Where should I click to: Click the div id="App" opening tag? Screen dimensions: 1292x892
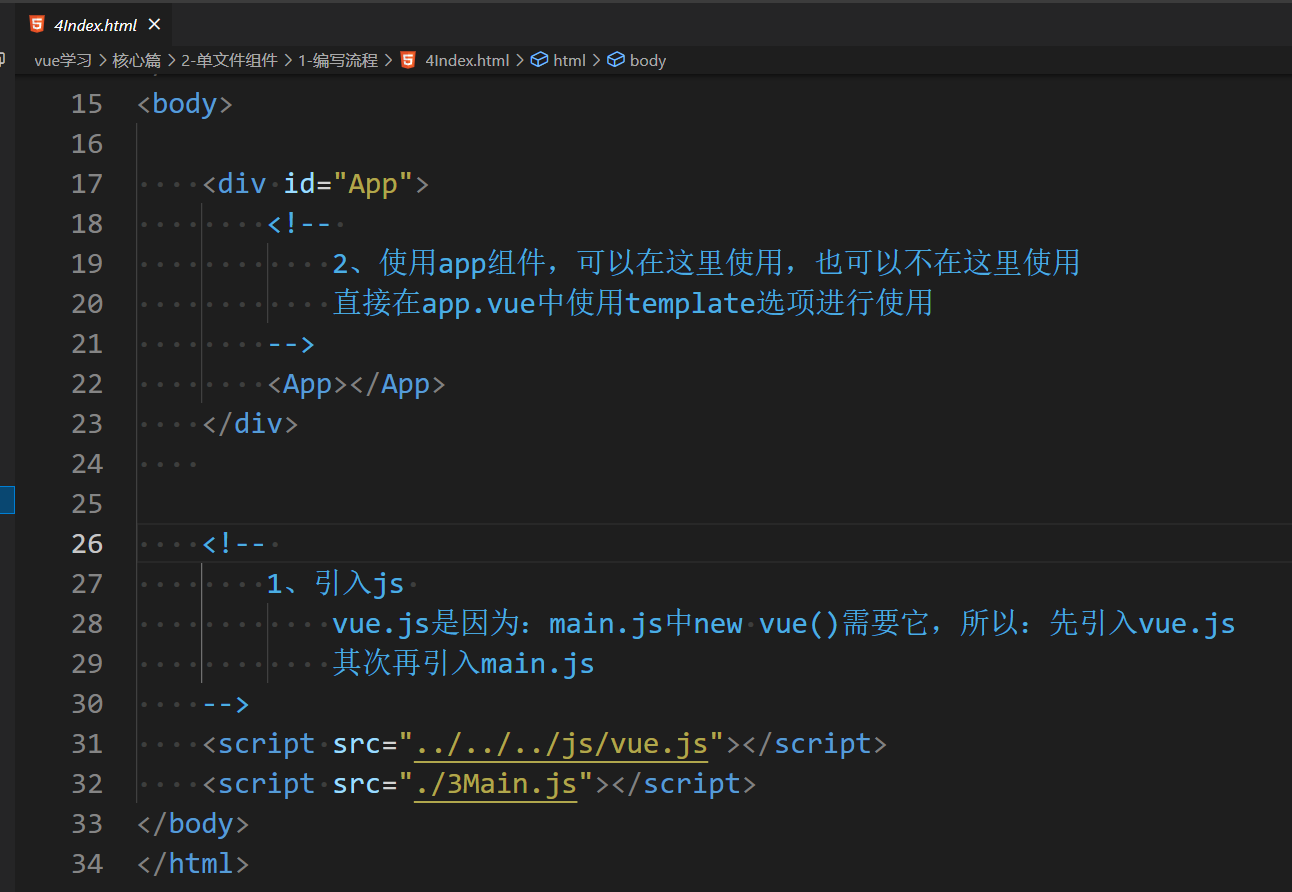(316, 184)
